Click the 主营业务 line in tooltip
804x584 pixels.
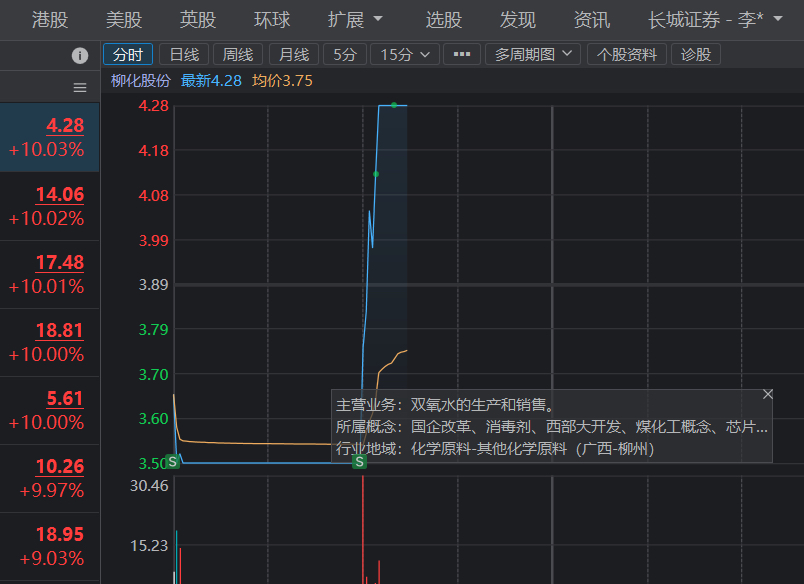[446, 405]
